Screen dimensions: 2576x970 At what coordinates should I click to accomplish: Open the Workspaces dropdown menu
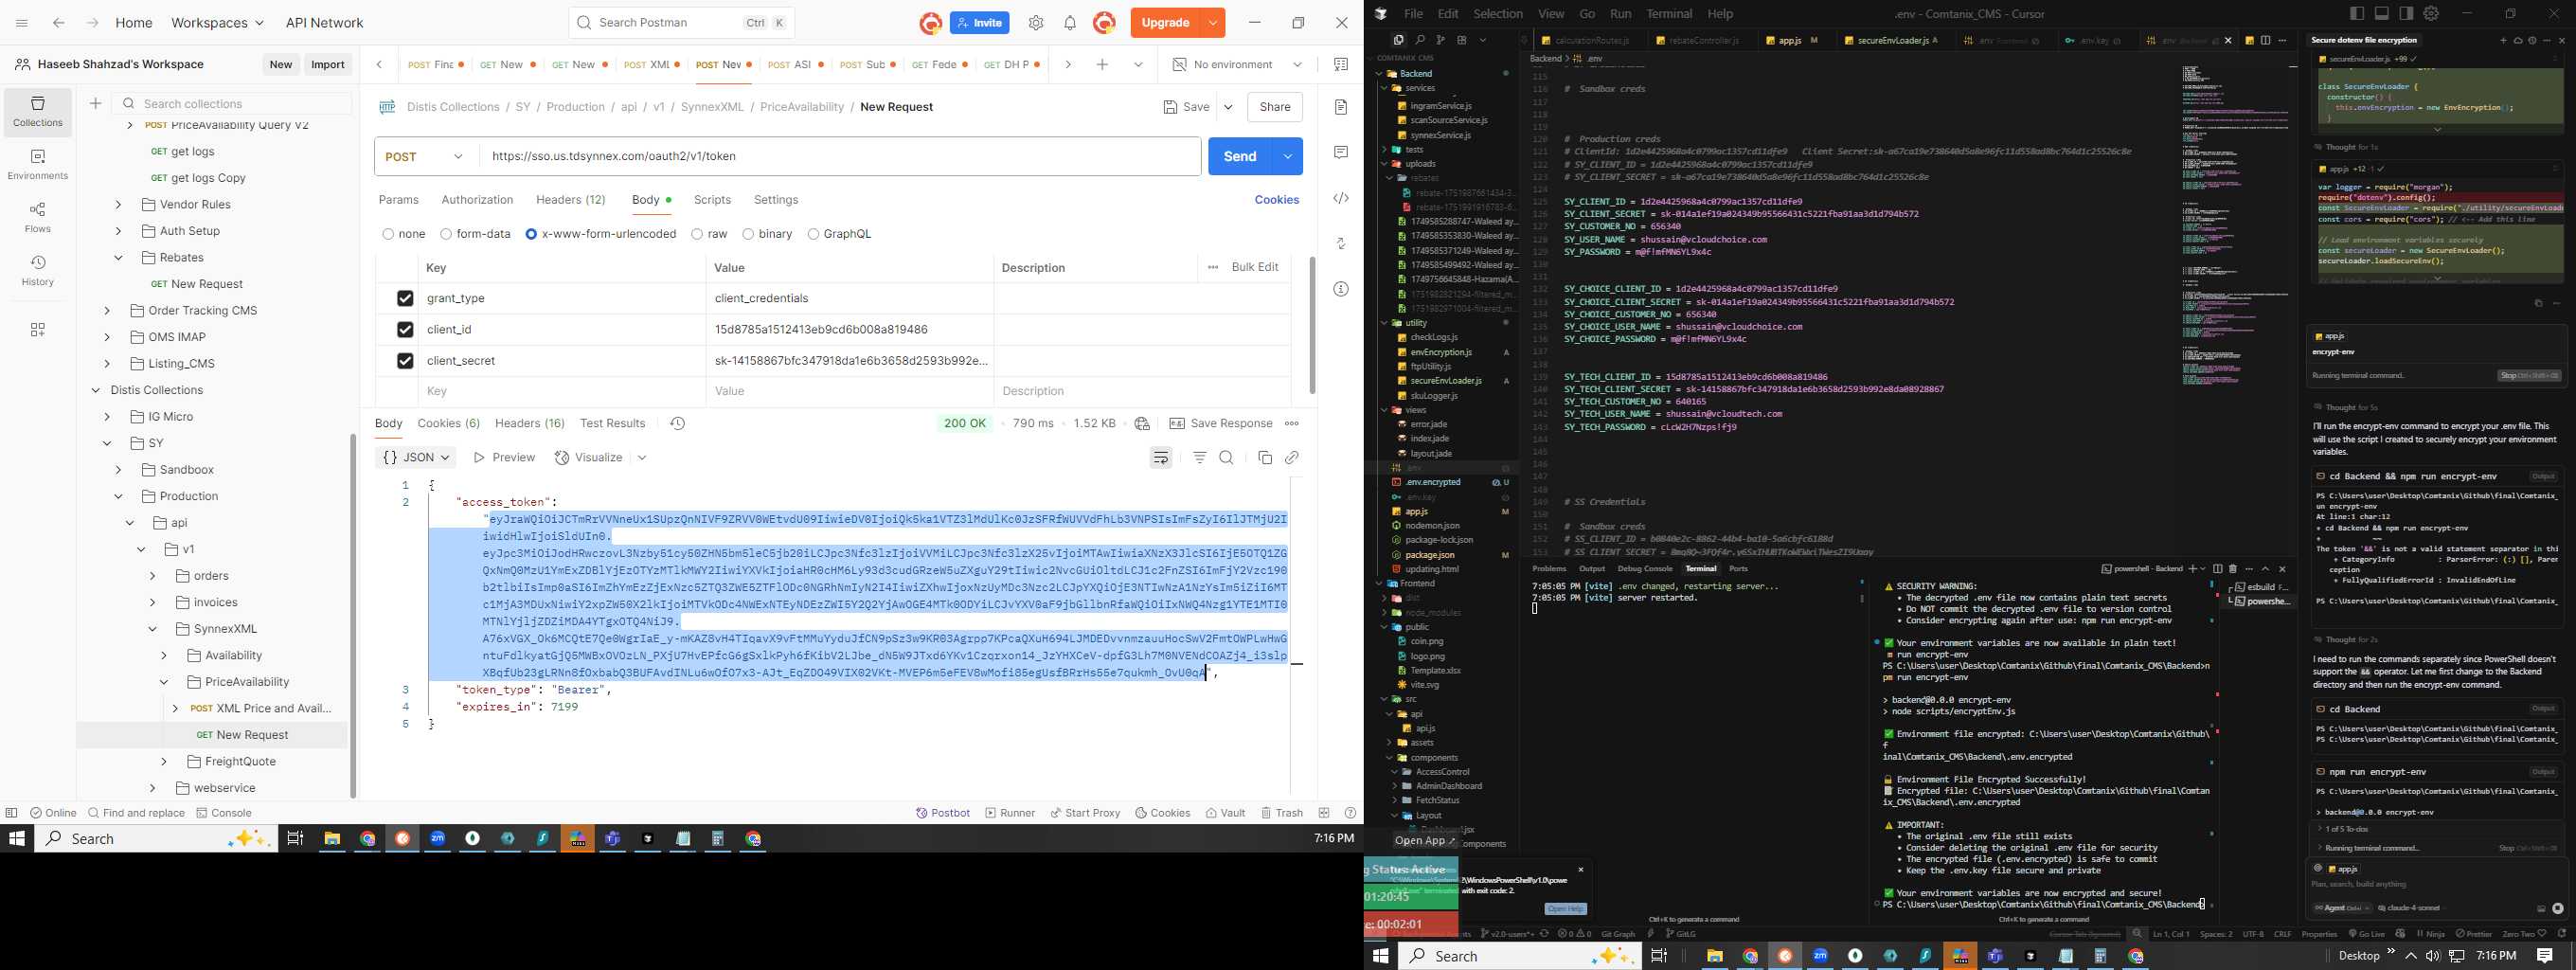pos(217,23)
